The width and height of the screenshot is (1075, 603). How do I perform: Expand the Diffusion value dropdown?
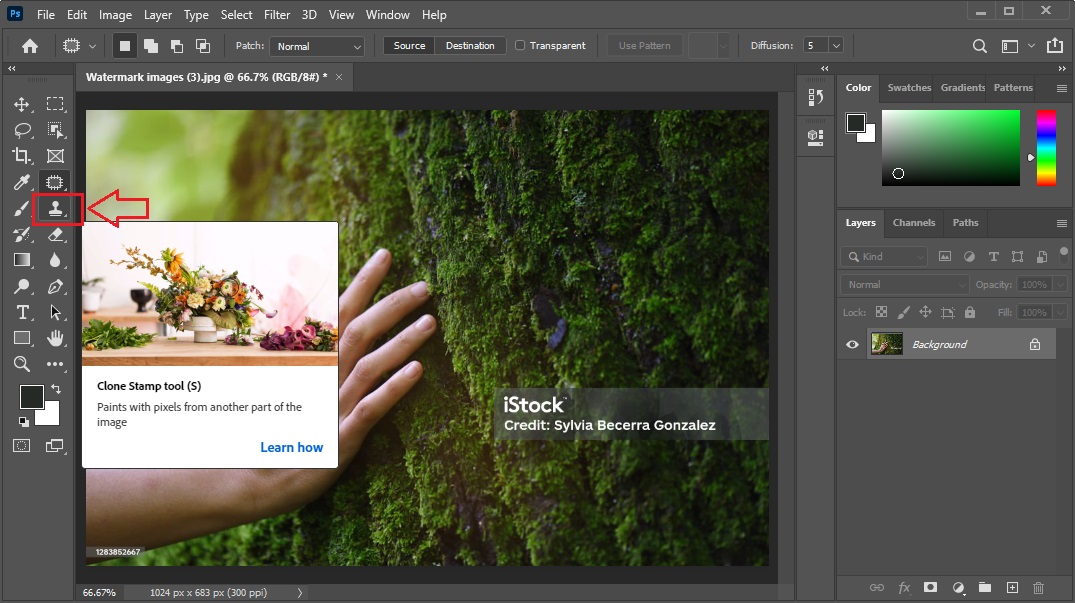tap(836, 46)
